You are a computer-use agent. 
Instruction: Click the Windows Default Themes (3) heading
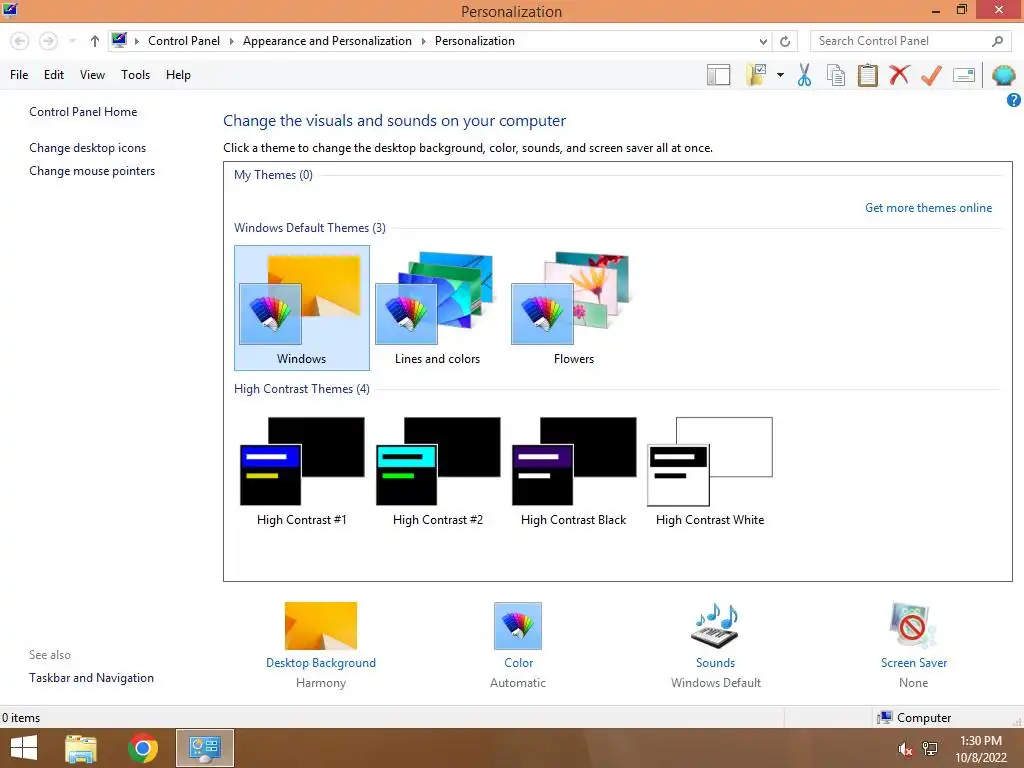310,228
